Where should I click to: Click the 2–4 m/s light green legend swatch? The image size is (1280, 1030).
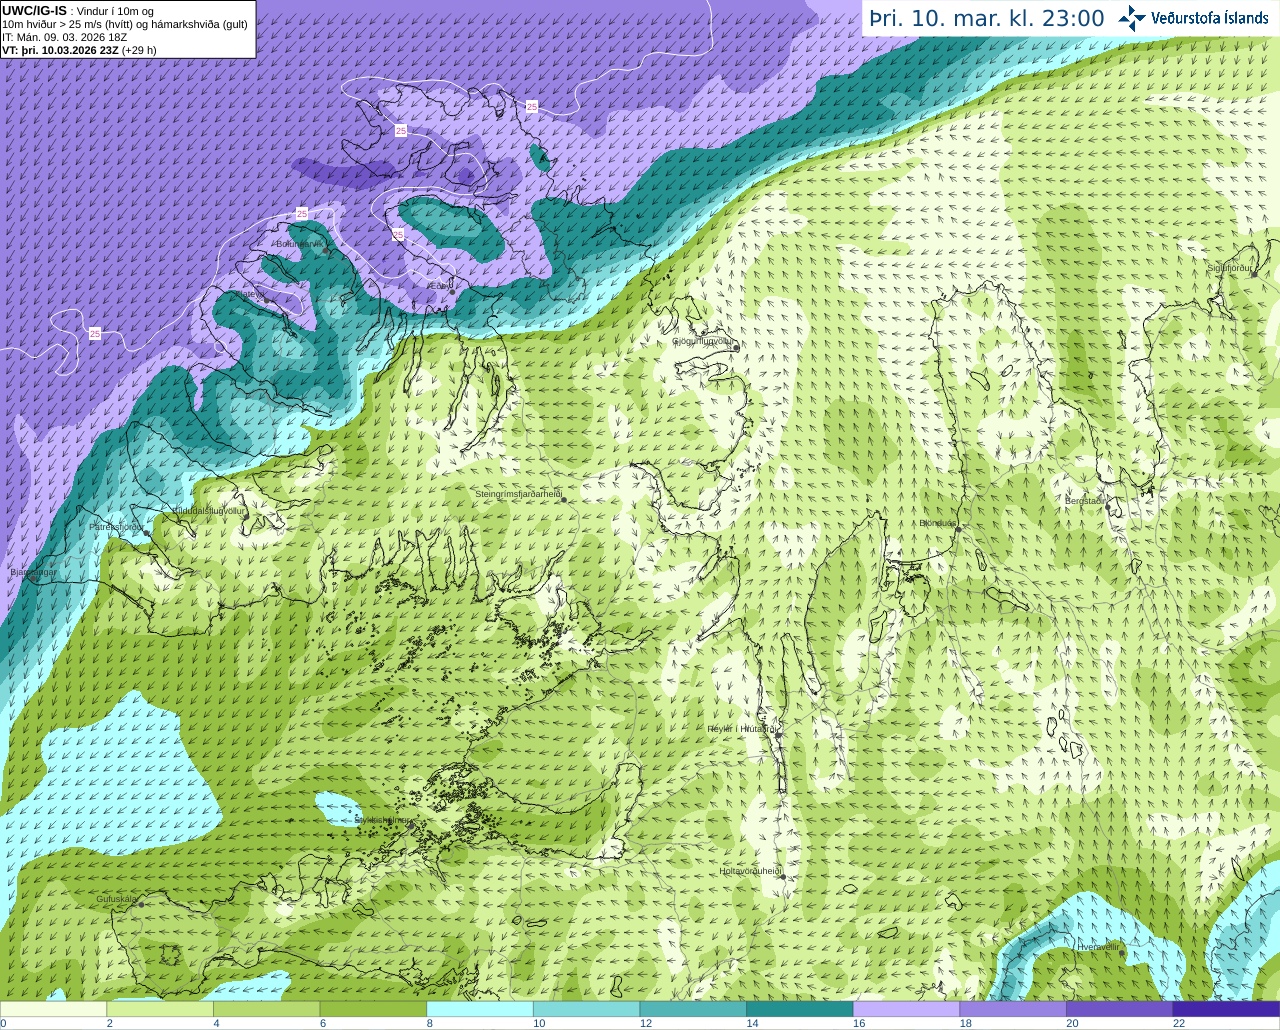click(x=160, y=1009)
